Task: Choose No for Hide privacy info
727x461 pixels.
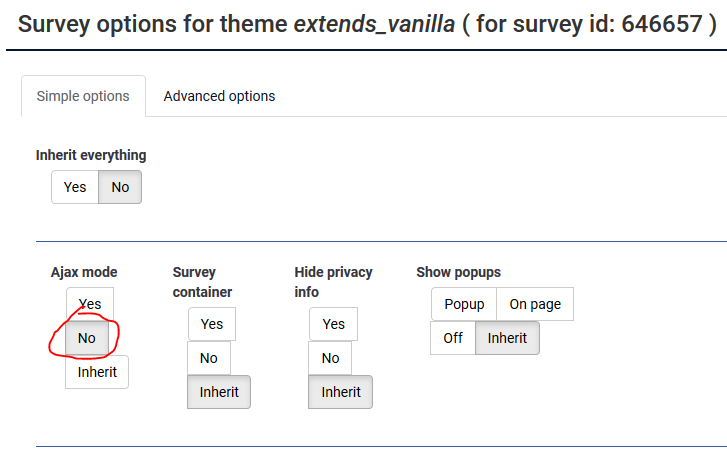Action: tap(330, 358)
